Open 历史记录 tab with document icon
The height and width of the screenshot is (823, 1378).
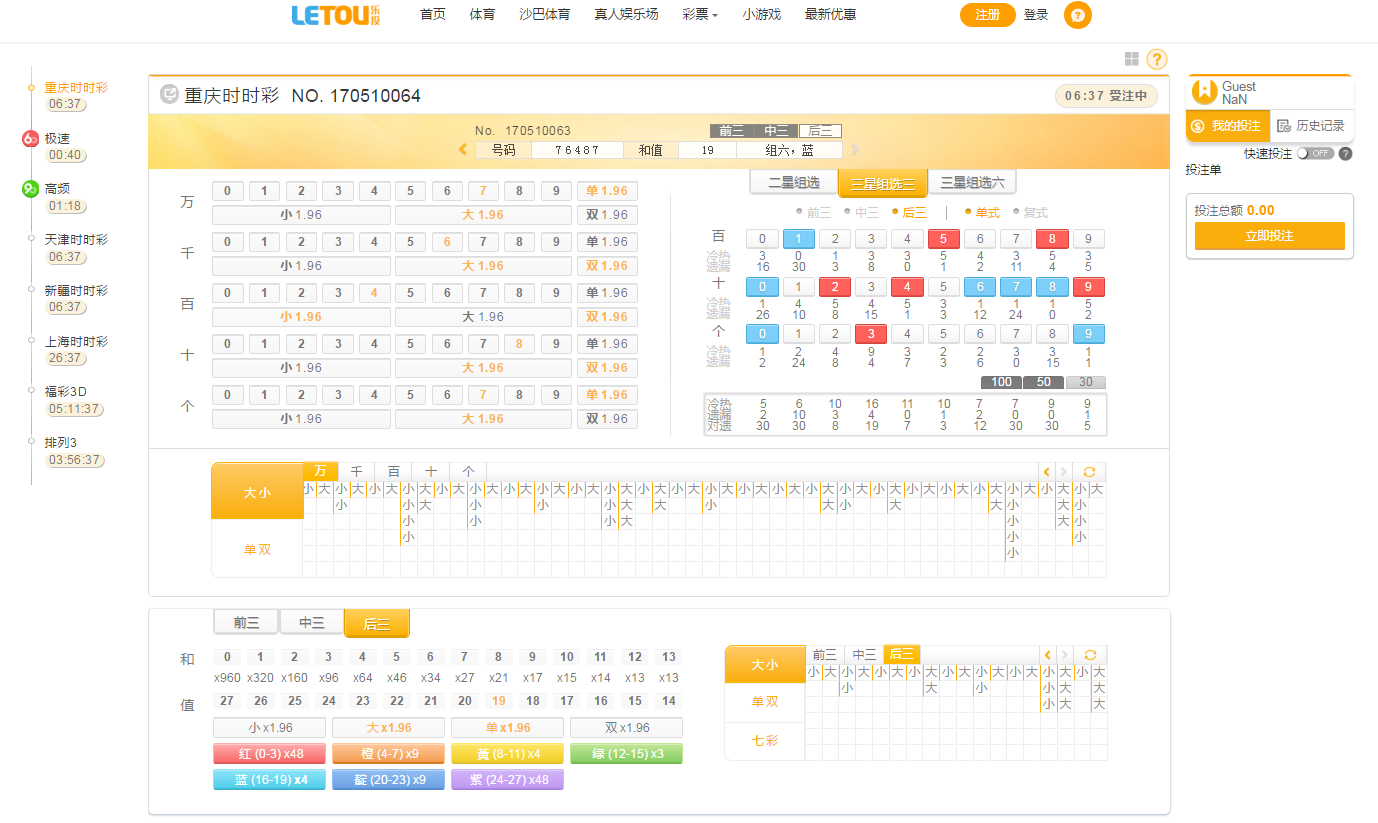[1311, 126]
